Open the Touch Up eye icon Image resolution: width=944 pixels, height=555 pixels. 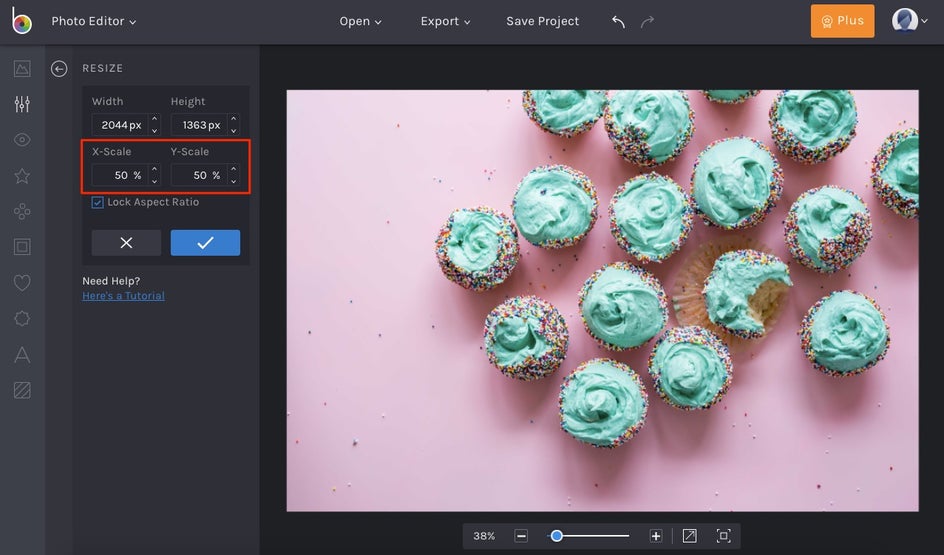coord(22,140)
